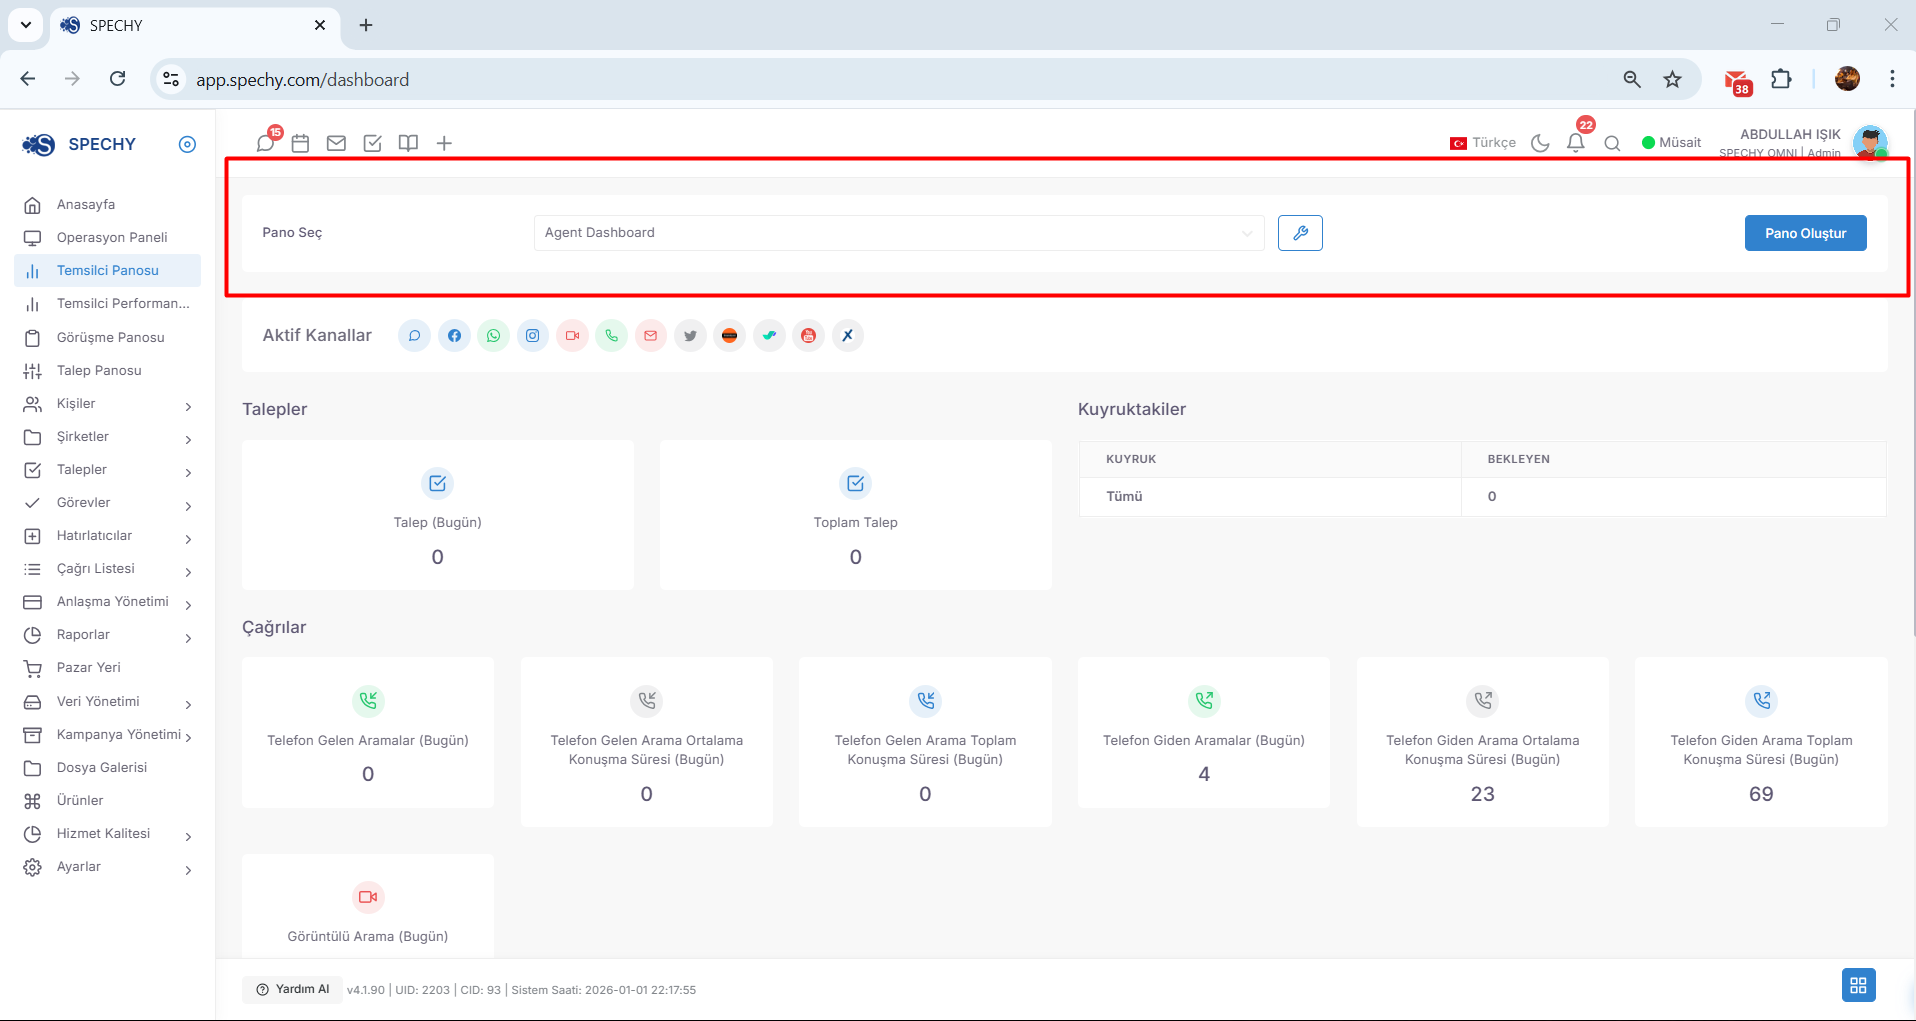Select the WhatsApp channel icon

coord(493,335)
